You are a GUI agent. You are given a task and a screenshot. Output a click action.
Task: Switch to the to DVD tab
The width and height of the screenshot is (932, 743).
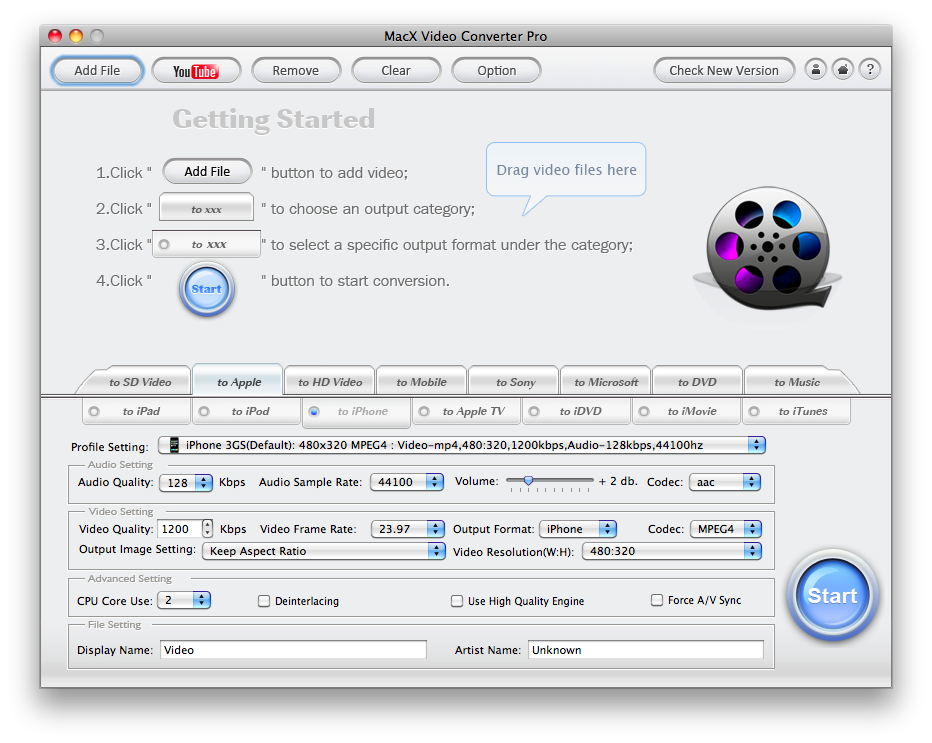click(697, 382)
